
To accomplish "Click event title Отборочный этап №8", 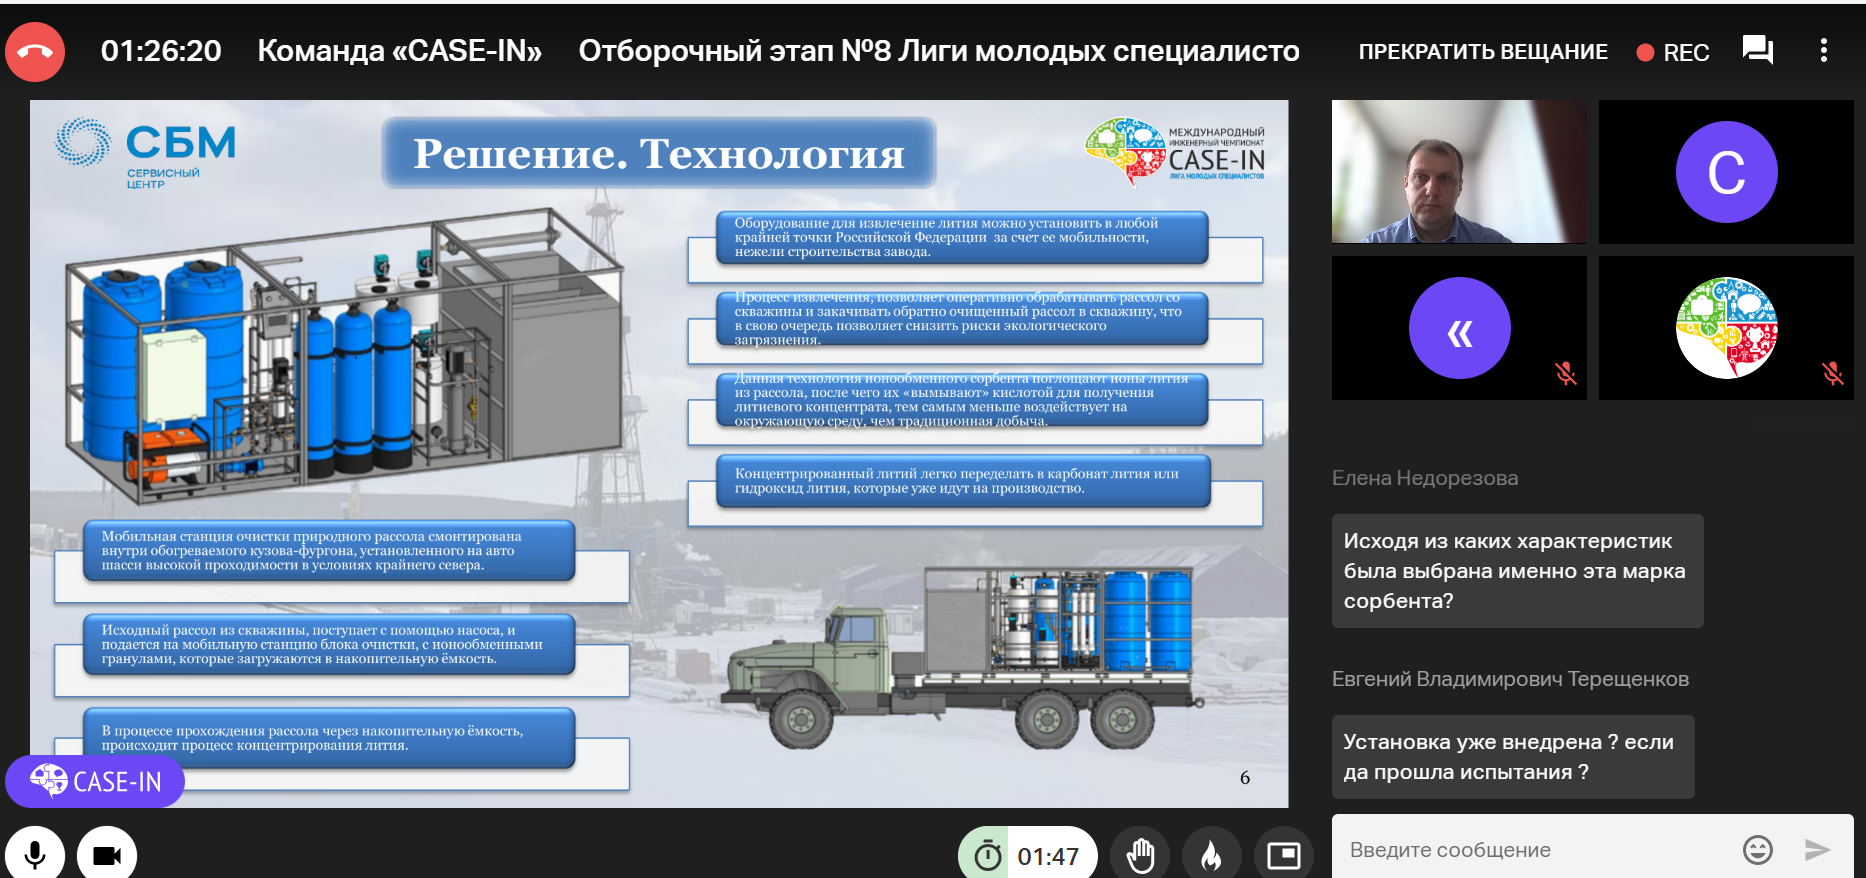I will [x=939, y=51].
